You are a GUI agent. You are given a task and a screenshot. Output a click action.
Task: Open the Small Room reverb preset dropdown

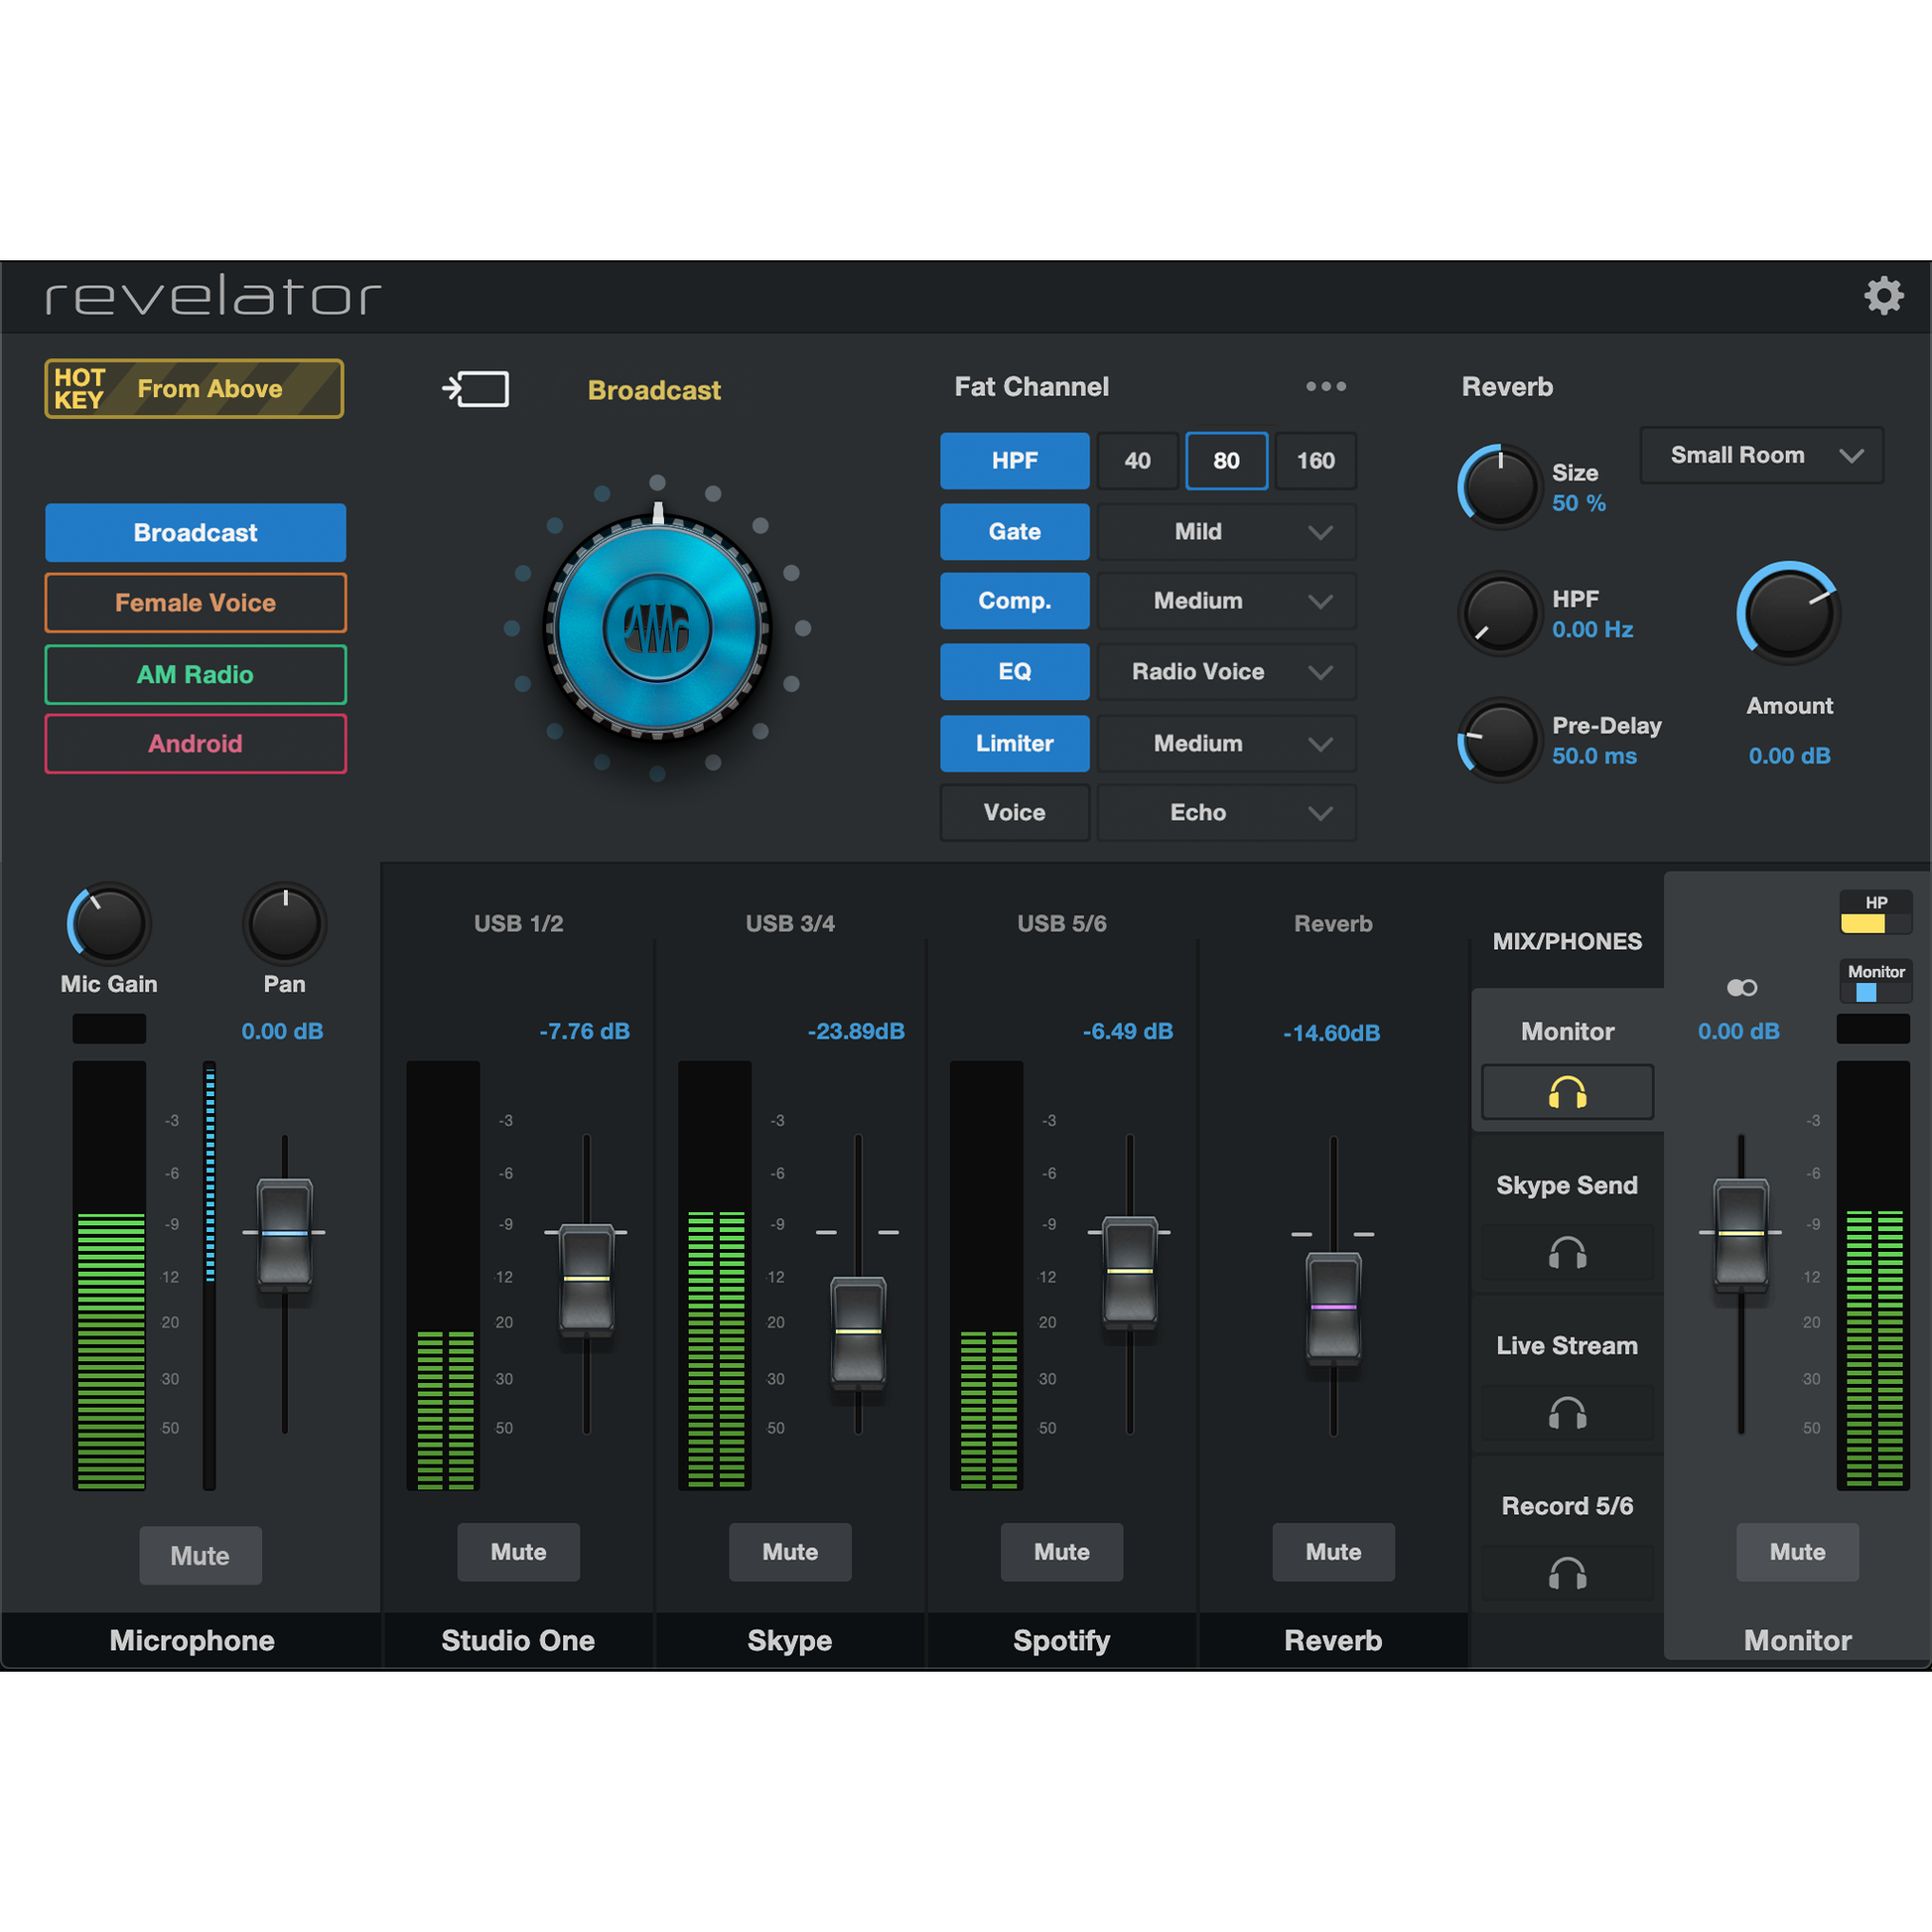pos(1761,455)
